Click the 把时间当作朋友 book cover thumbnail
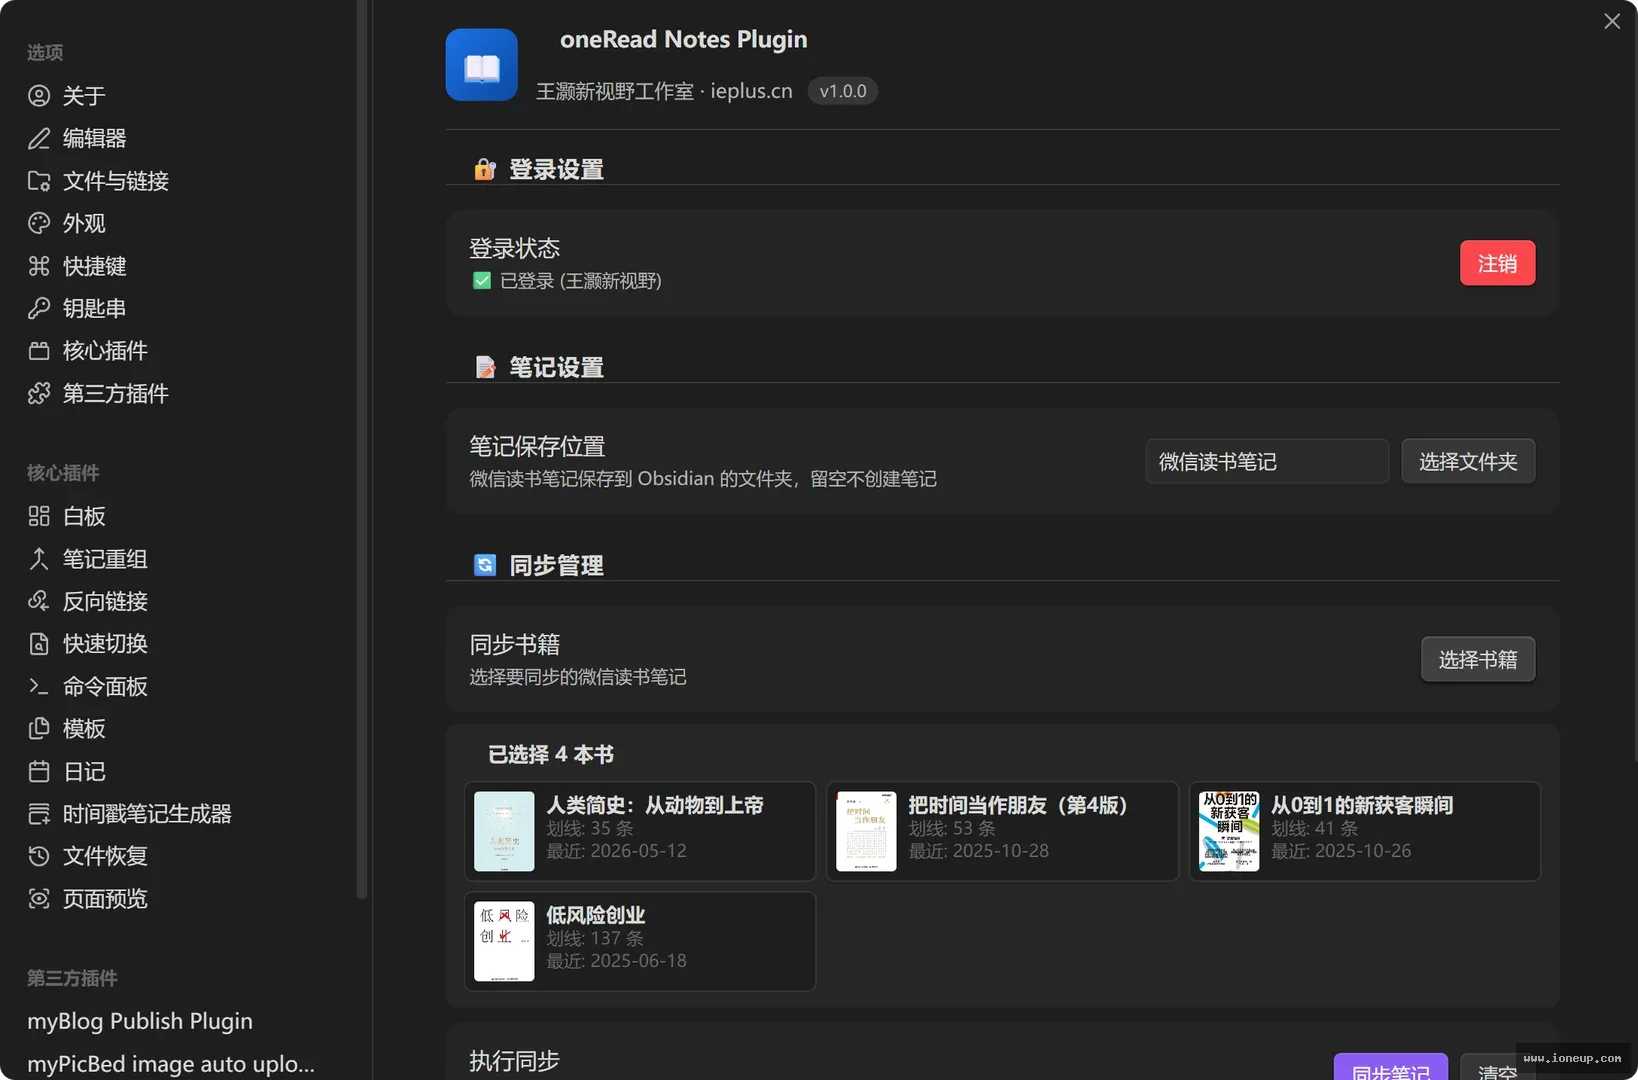The image size is (1638, 1080). [x=866, y=831]
